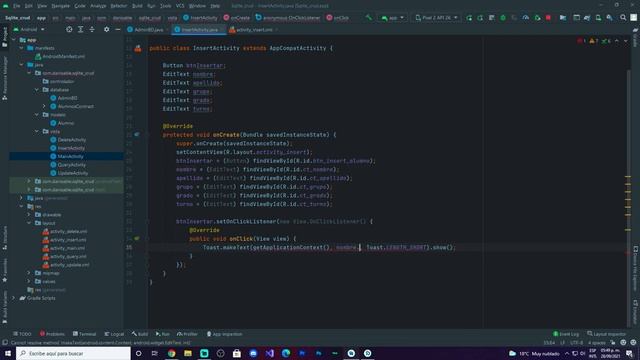Viewport: 640px width, 360px height.
Task: Open File Explorer from the taskbar
Action: pyautogui.click(x=188, y=353)
